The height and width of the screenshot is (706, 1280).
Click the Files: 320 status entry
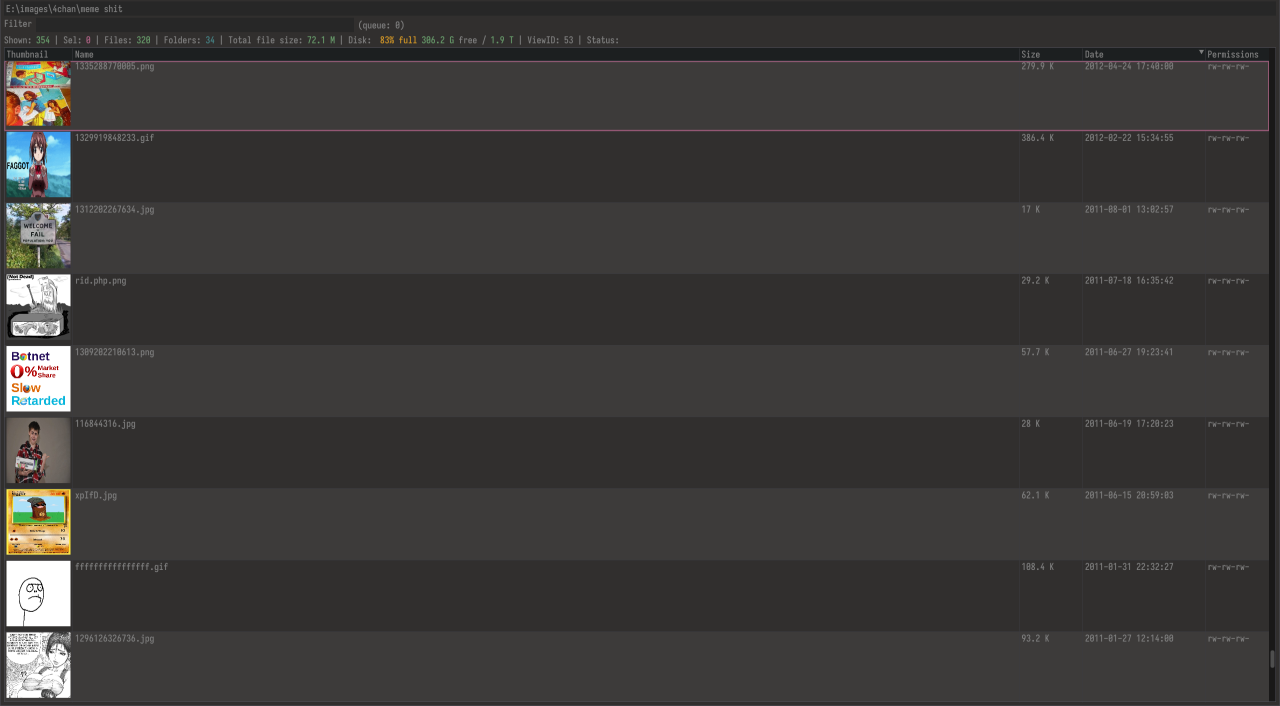point(127,40)
